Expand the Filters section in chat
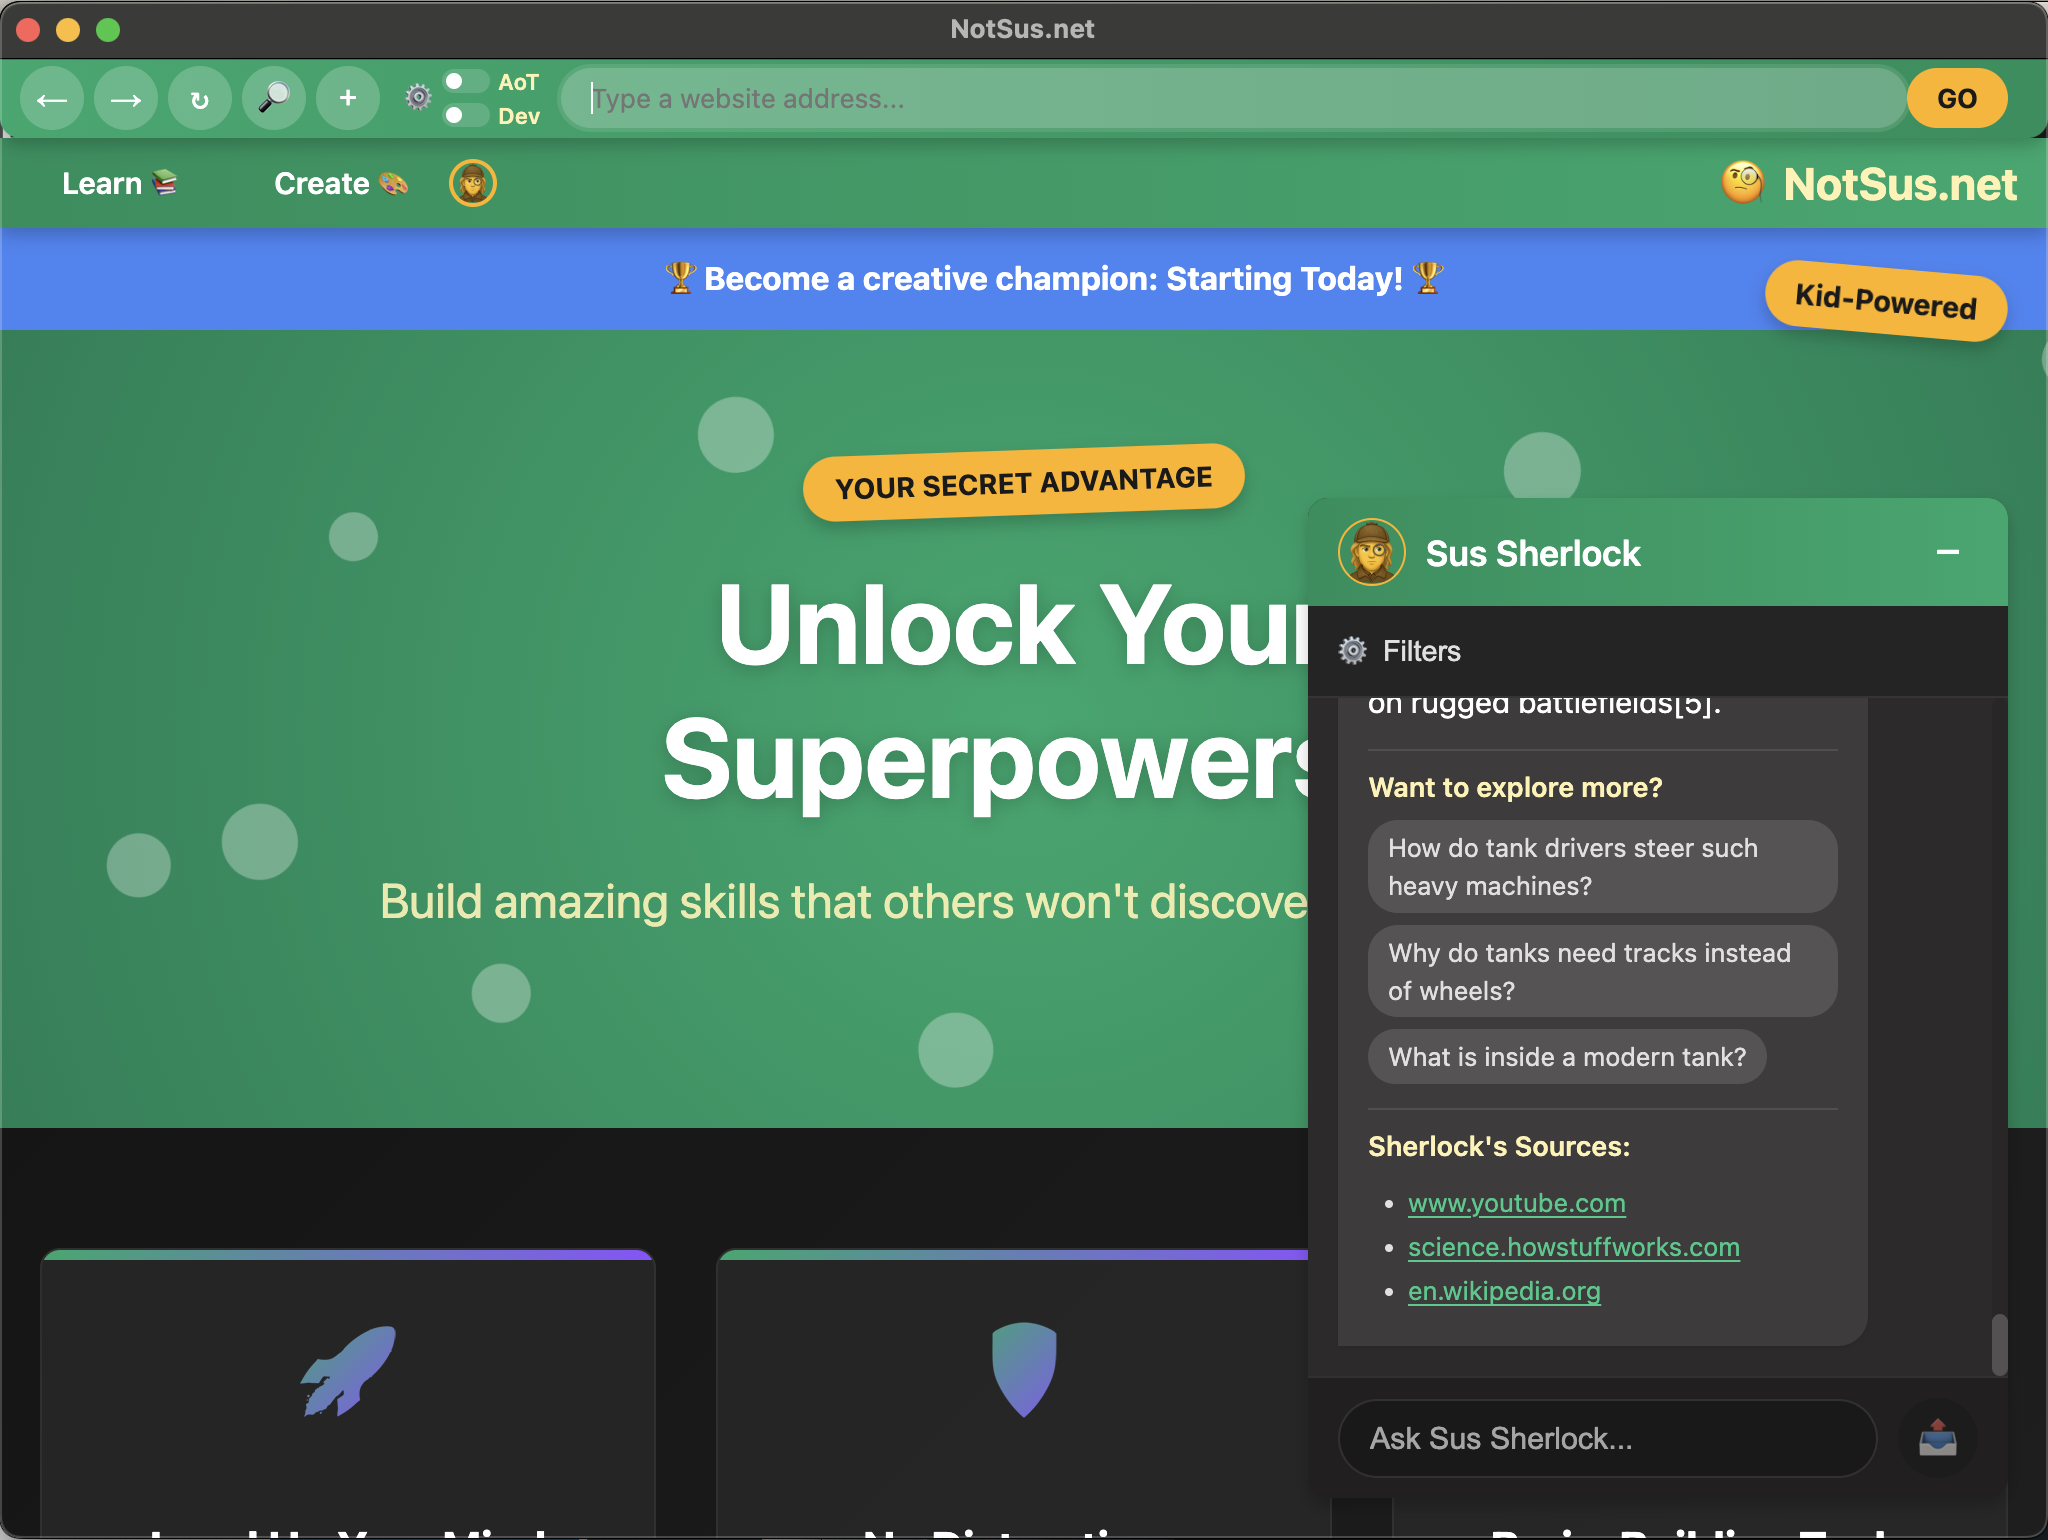 pos(1420,651)
